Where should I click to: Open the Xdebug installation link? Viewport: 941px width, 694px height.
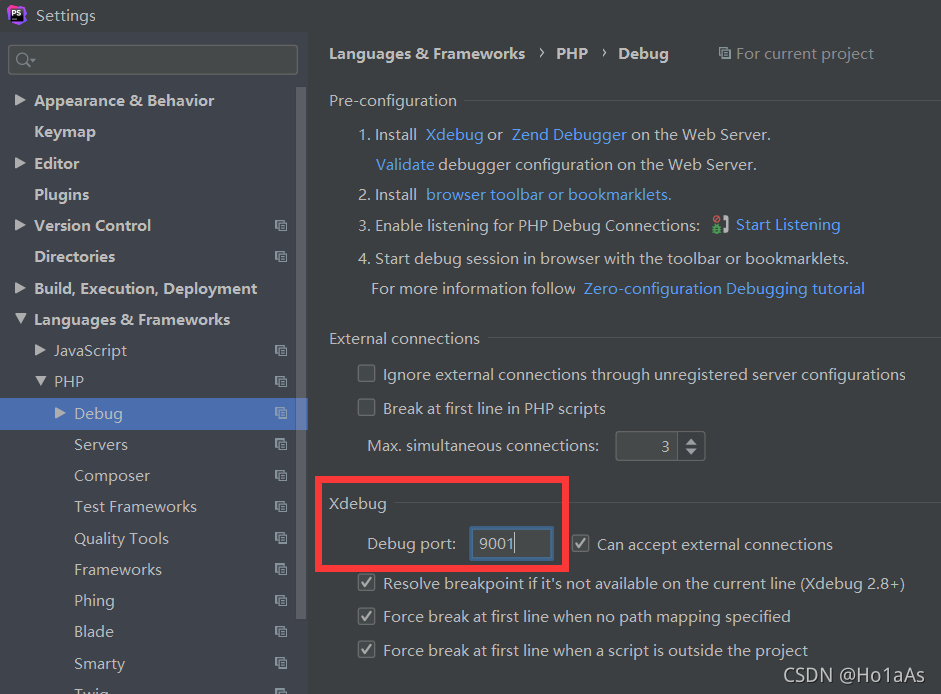(454, 134)
